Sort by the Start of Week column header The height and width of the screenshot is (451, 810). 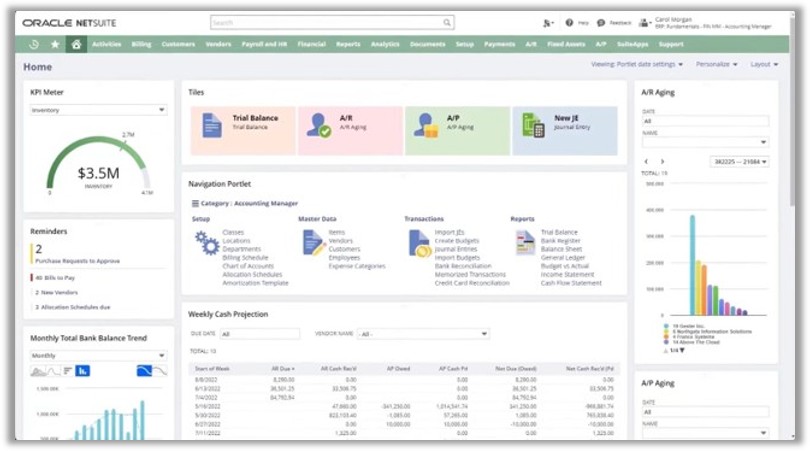pyautogui.click(x=212, y=369)
